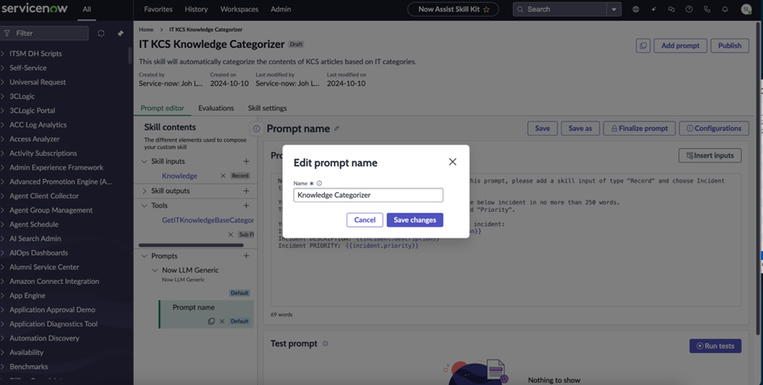Close the Edit prompt name dialog
763x385 pixels.
pos(453,162)
